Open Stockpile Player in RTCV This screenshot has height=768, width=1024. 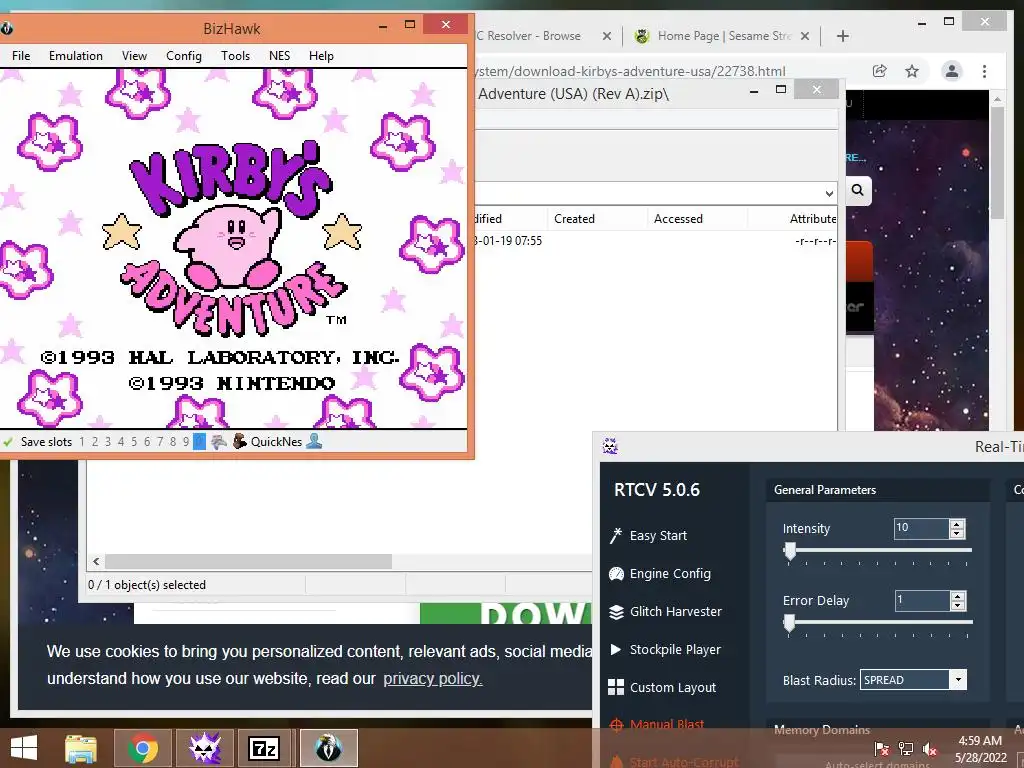pyautogui.click(x=665, y=649)
